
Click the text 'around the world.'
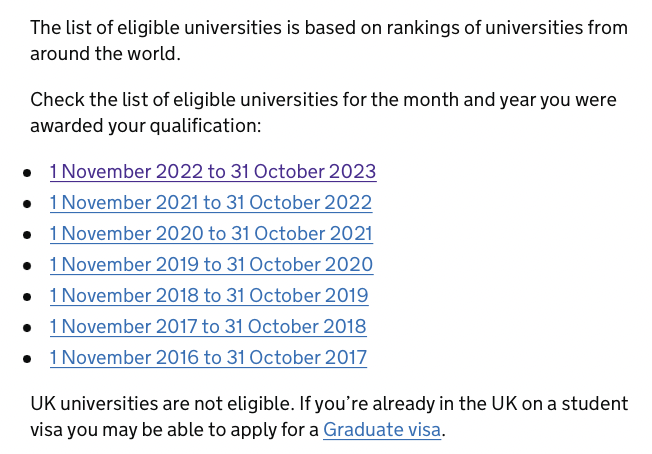pyautogui.click(x=105, y=54)
